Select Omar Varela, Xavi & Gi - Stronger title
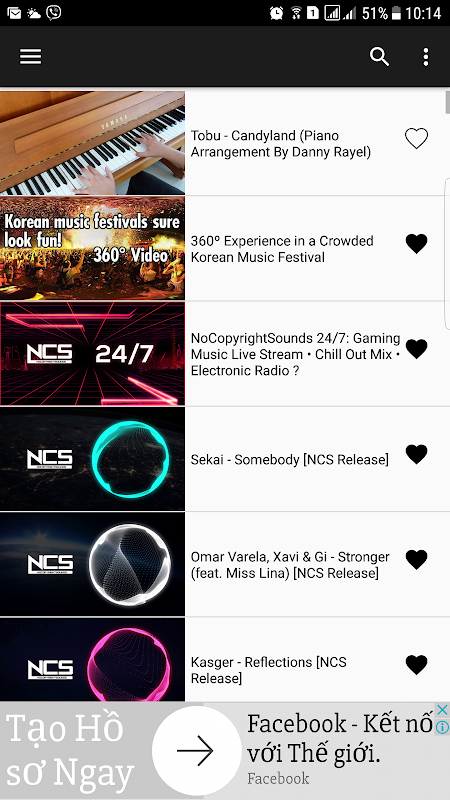The image size is (450, 800). 290,565
